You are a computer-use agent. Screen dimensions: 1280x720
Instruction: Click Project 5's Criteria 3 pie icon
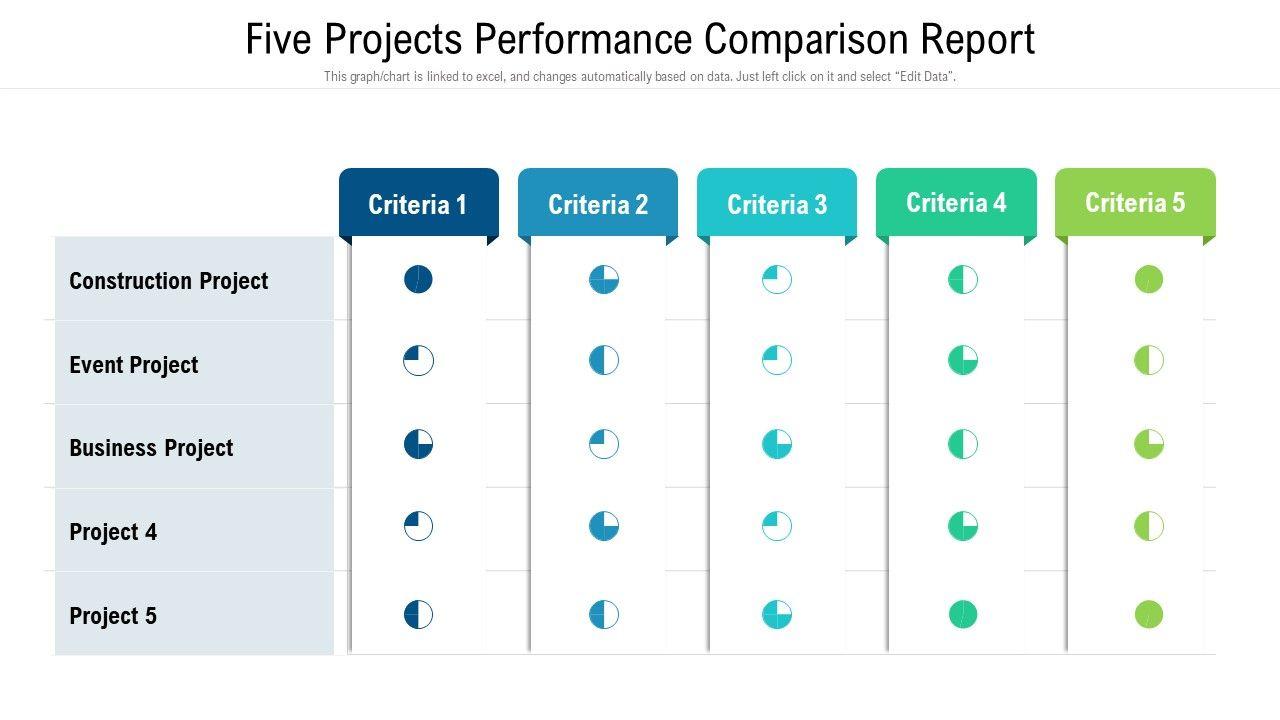coord(777,614)
